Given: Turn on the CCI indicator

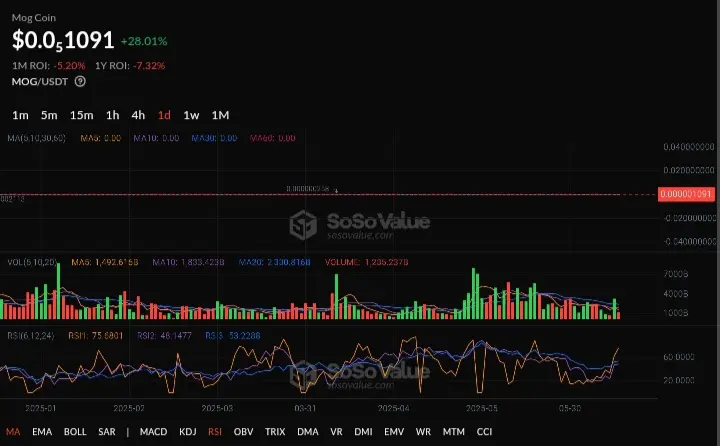Looking at the screenshot, I should (484, 432).
